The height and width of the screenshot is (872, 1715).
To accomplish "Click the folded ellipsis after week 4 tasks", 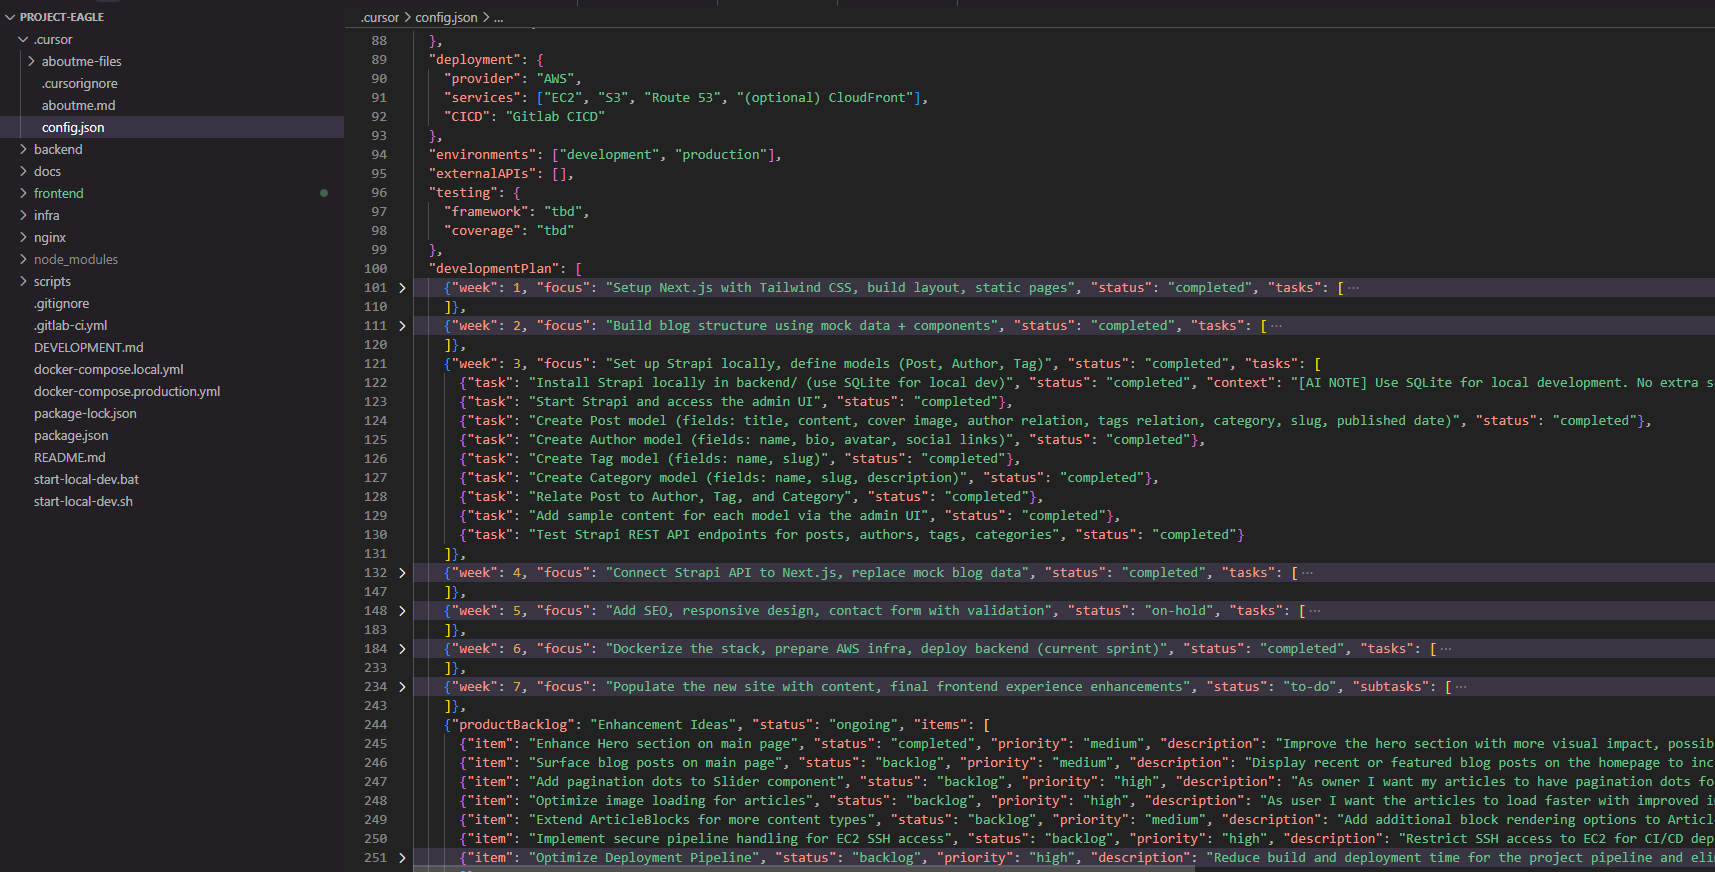I will click(x=1308, y=573).
